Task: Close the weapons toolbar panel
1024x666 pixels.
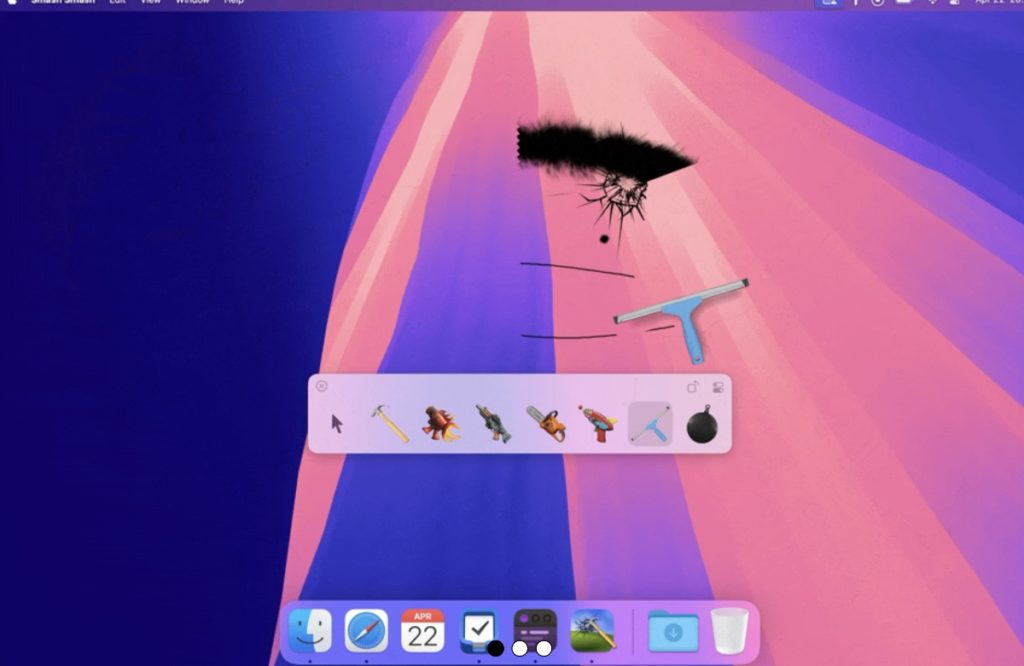Action: [x=321, y=386]
